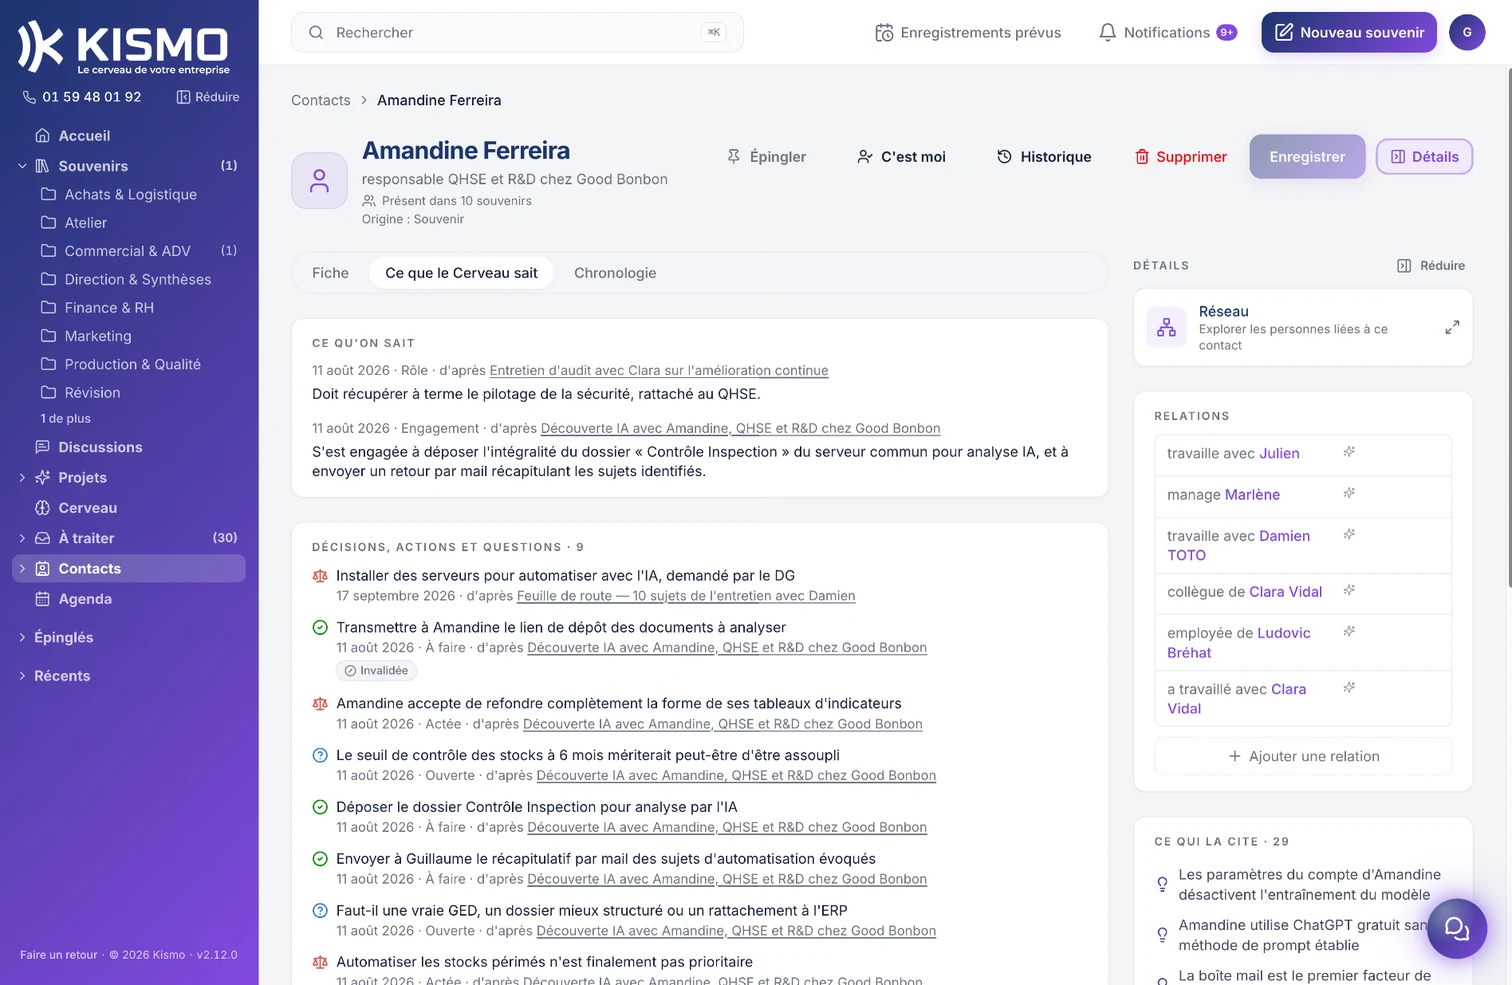
Task: Switch to the Chronologie tab
Action: coord(615,273)
